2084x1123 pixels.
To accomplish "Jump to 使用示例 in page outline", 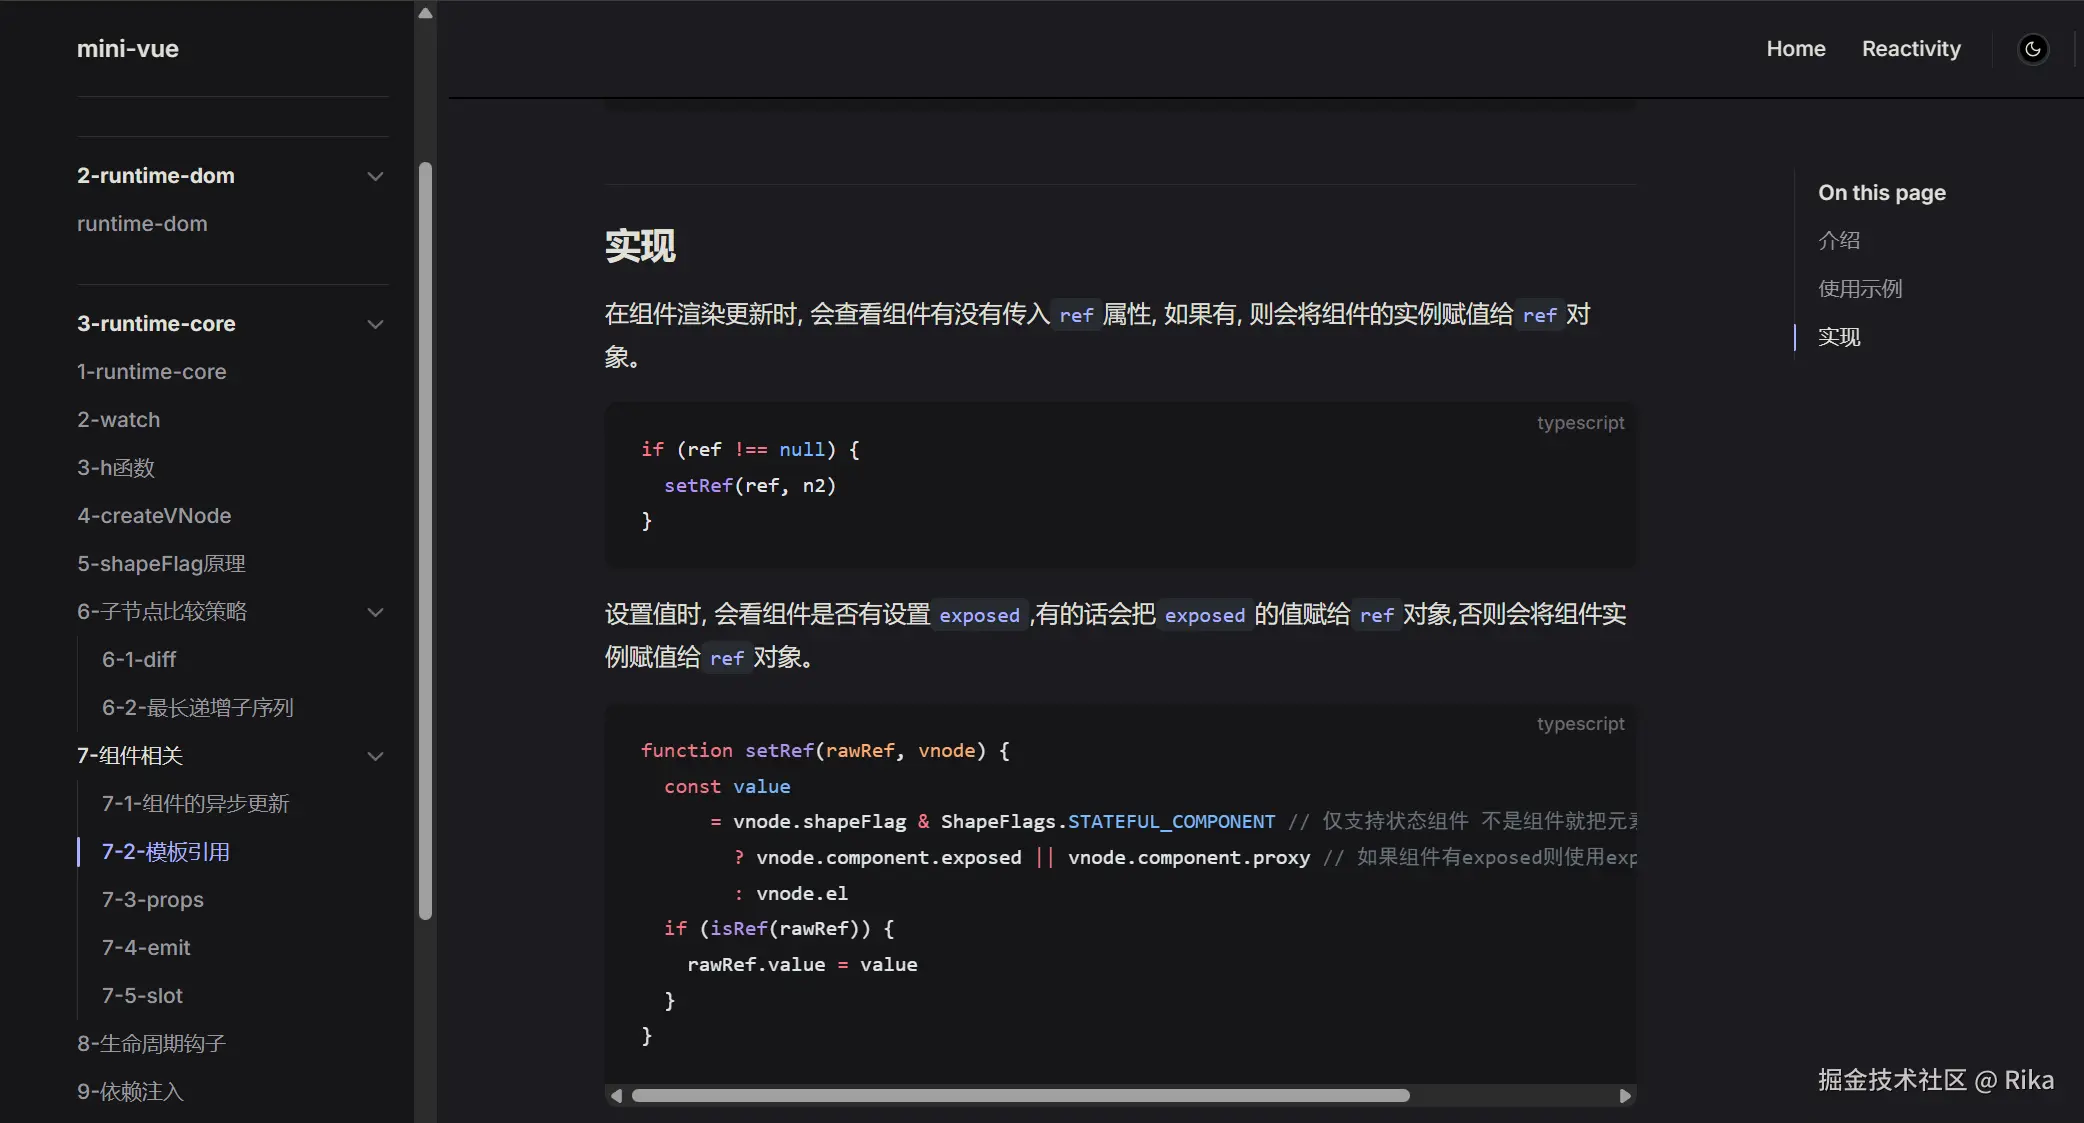I will pyautogui.click(x=1859, y=289).
